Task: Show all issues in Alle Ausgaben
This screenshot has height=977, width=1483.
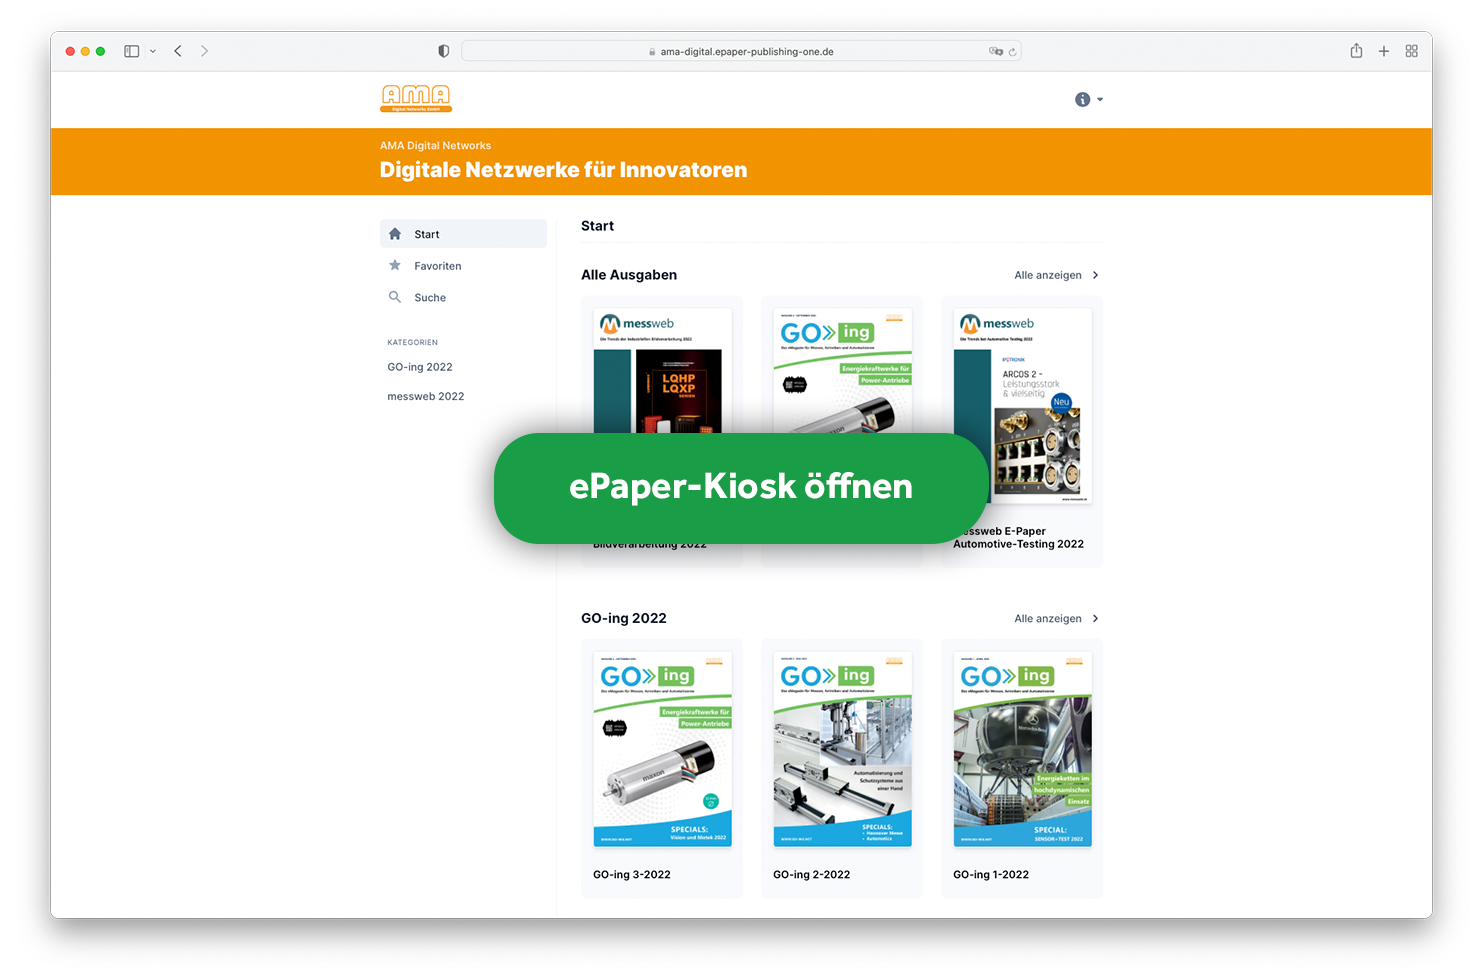Action: click(1048, 275)
